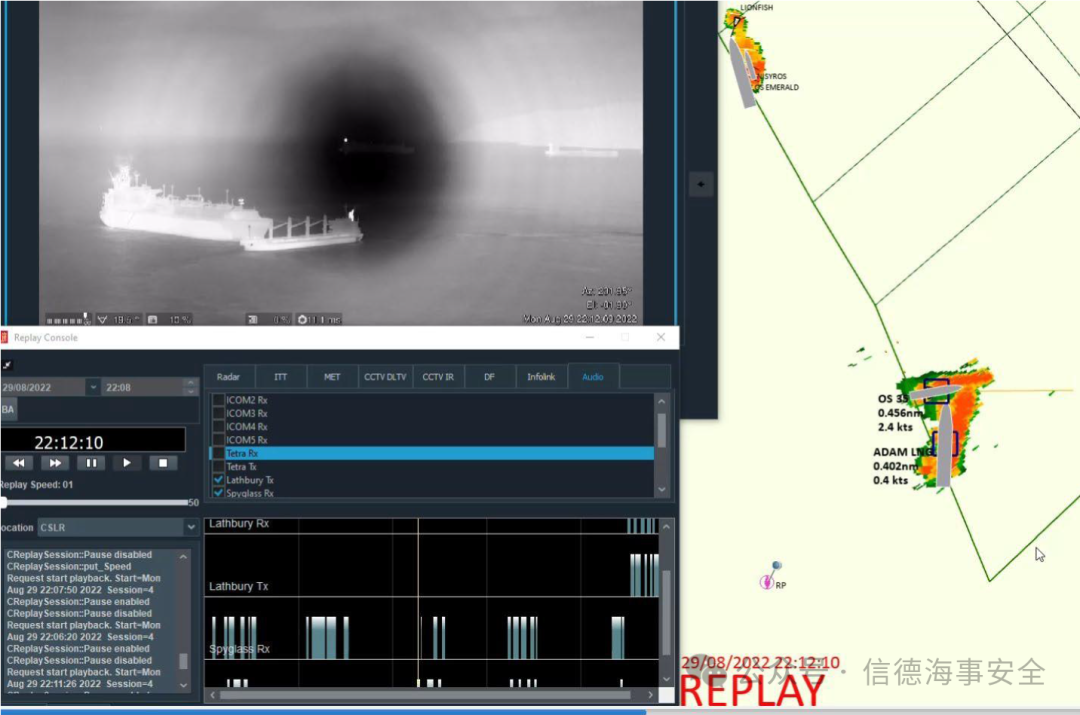
Task: Click the pin icon in the Replay Console
Action: click(x=7, y=365)
